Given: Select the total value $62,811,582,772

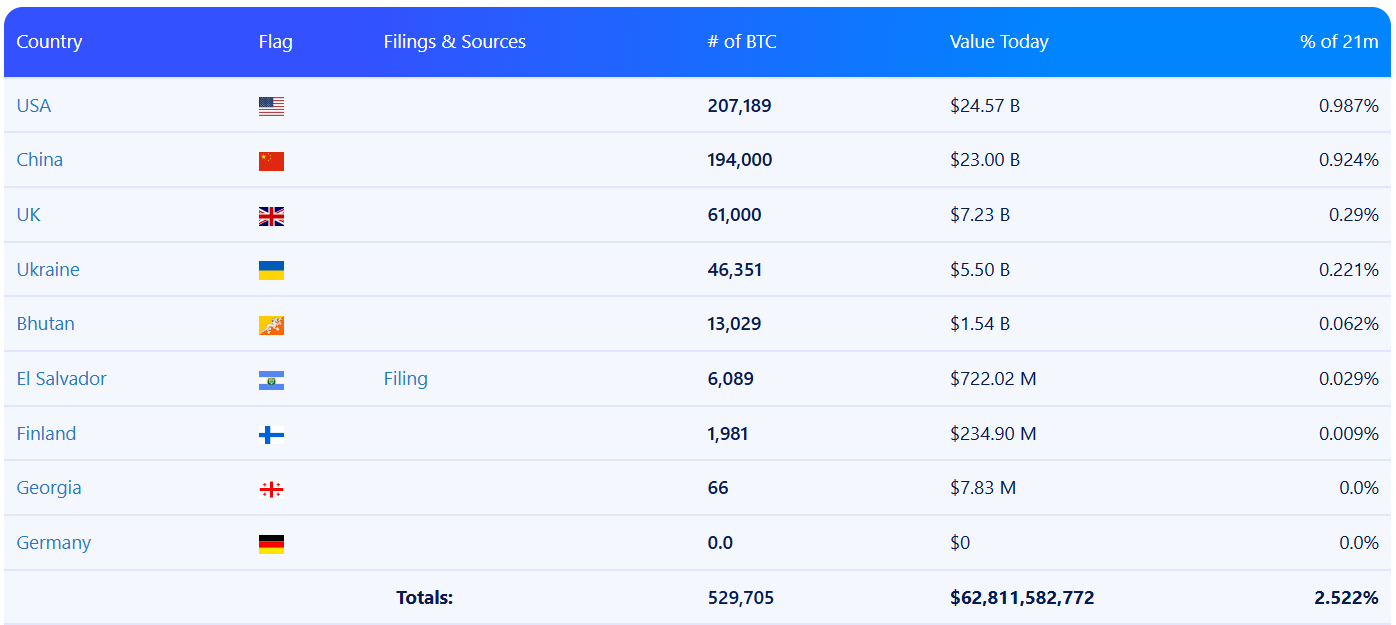Looking at the screenshot, I should pyautogui.click(x=1021, y=598).
